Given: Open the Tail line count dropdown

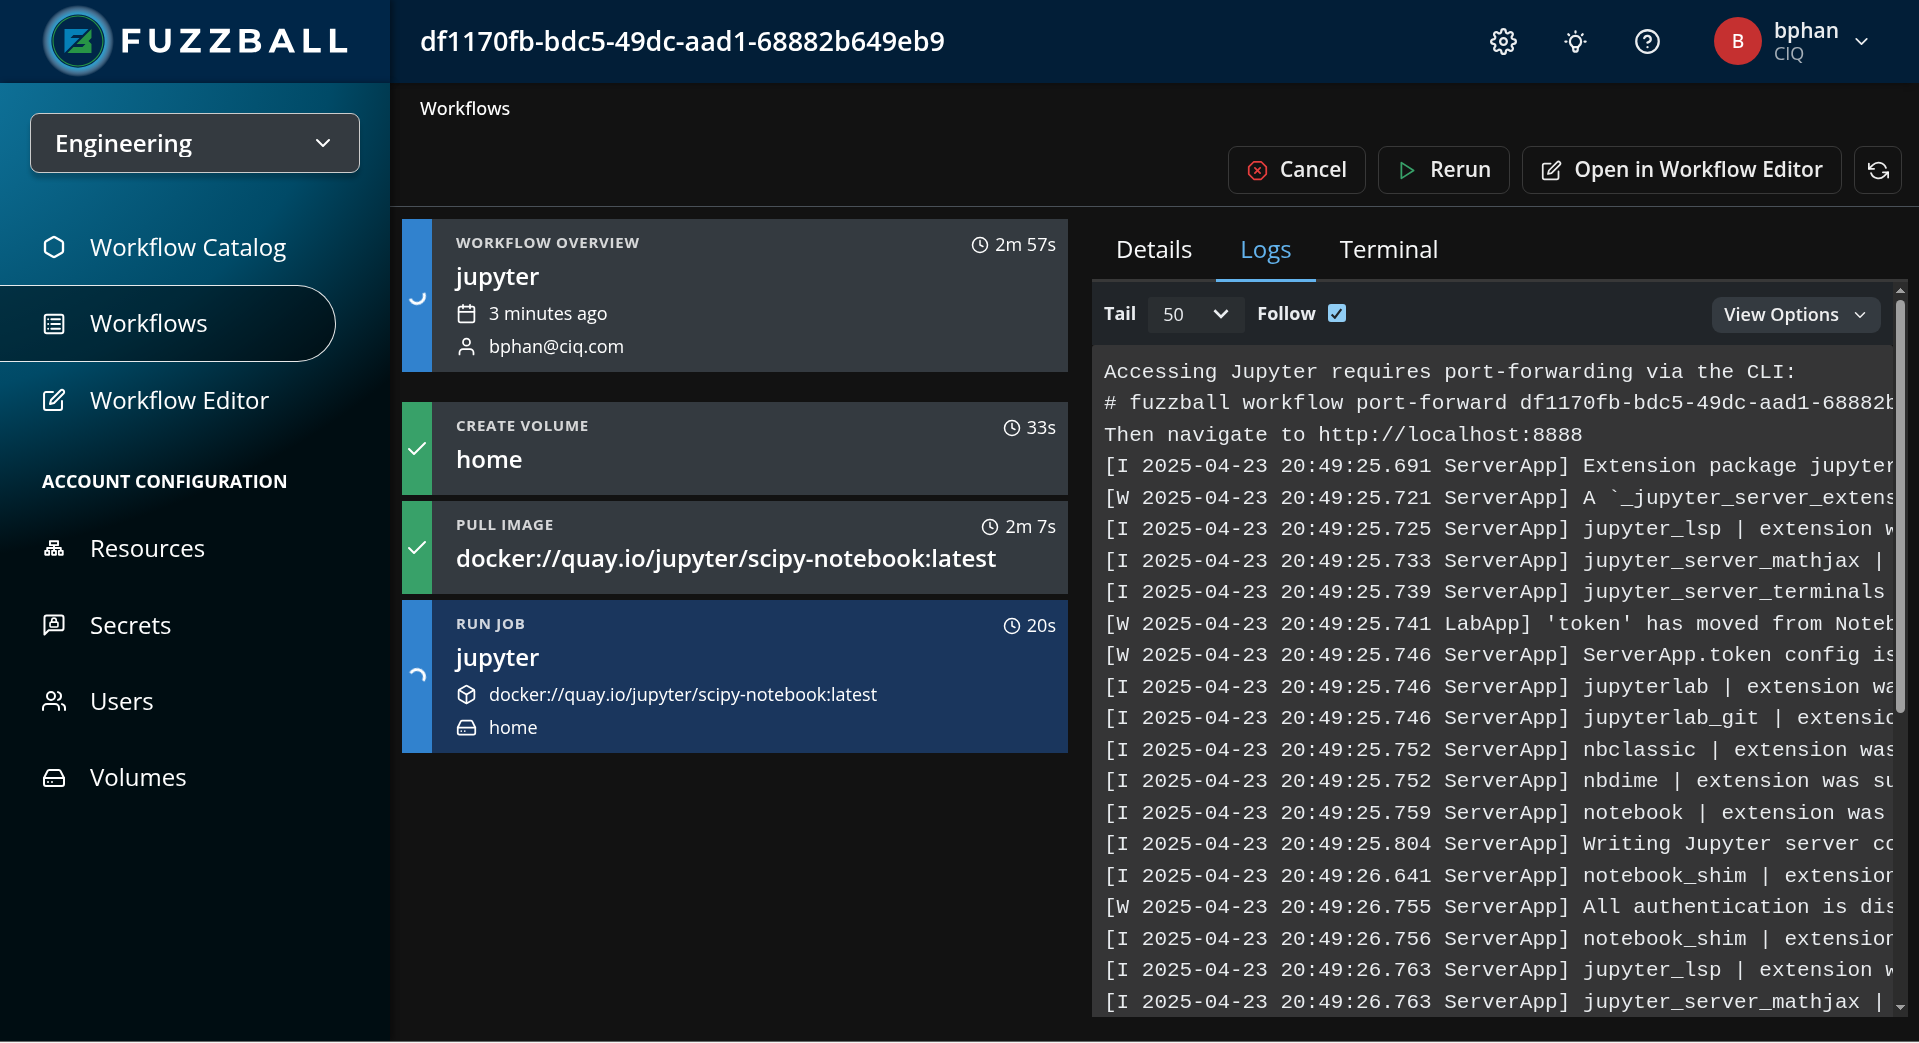Looking at the screenshot, I should (1195, 314).
